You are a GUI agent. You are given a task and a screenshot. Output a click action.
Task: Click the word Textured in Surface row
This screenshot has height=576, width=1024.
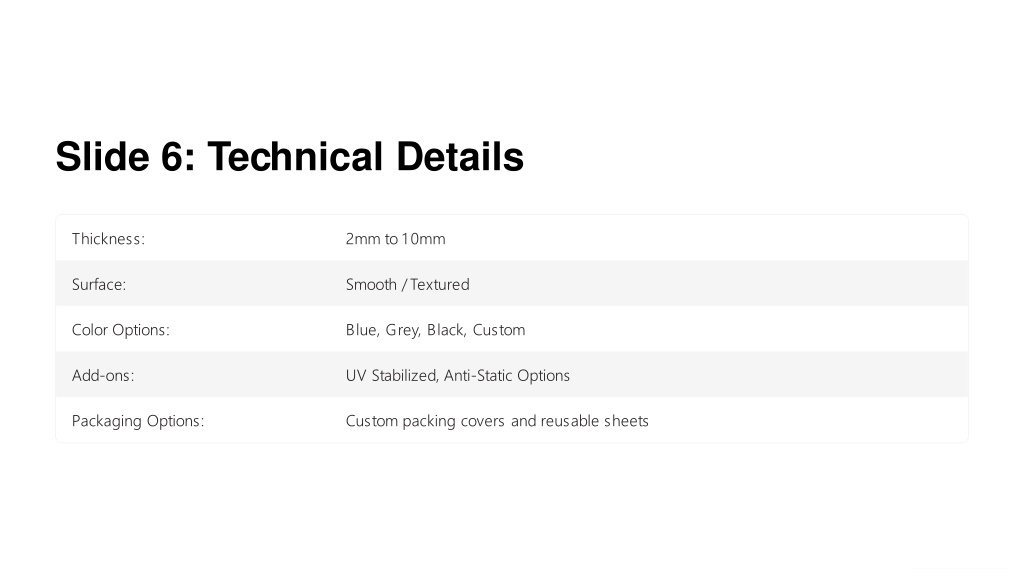point(440,285)
